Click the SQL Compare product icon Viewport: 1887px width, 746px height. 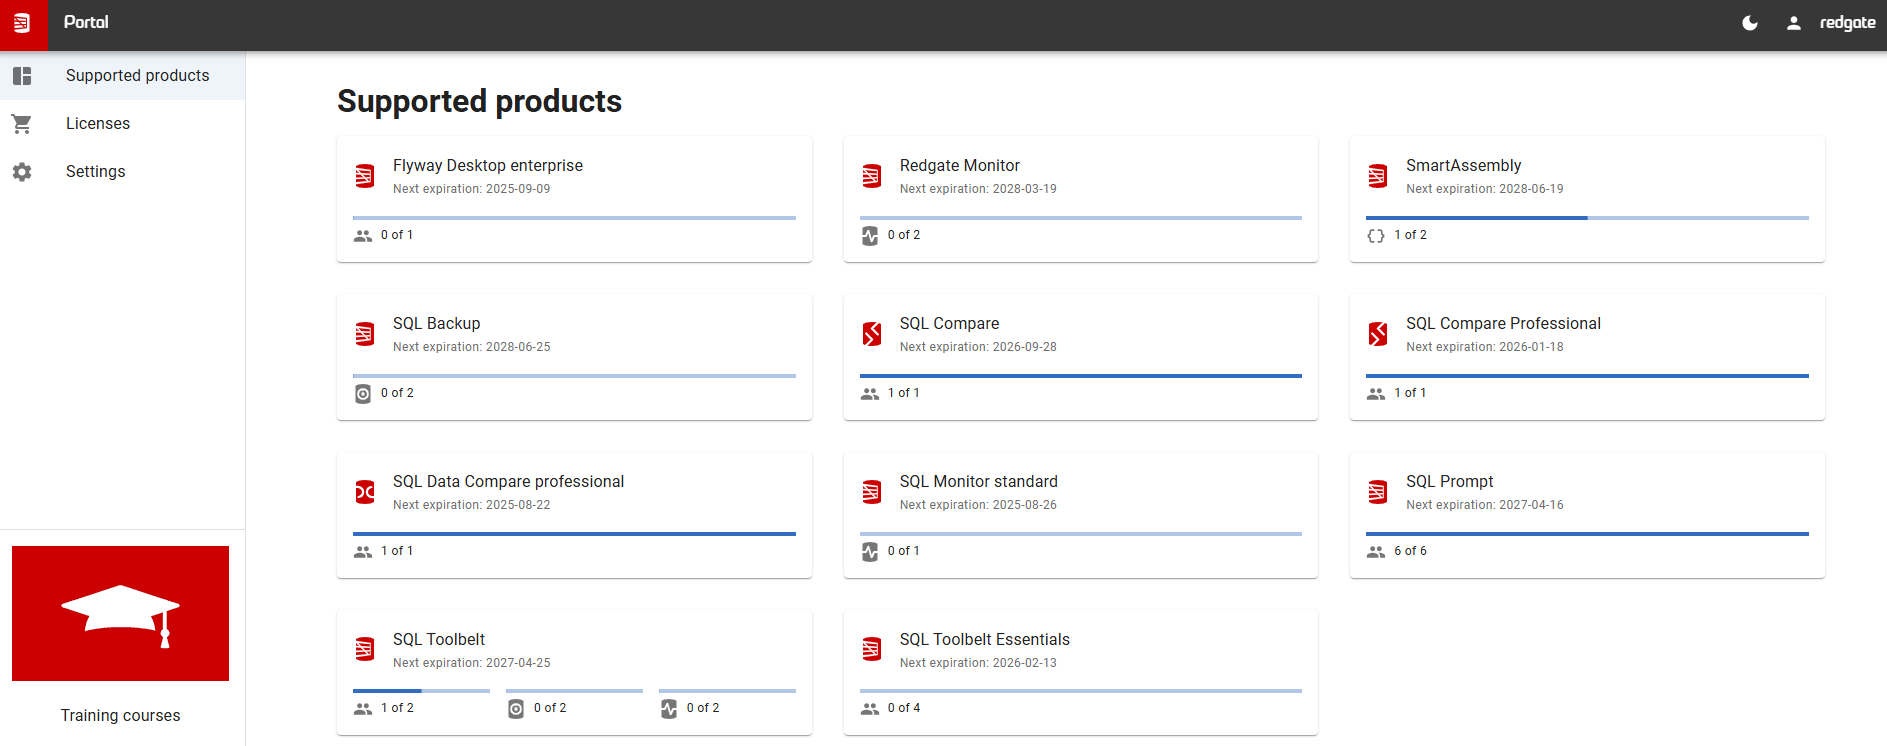pyautogui.click(x=872, y=334)
